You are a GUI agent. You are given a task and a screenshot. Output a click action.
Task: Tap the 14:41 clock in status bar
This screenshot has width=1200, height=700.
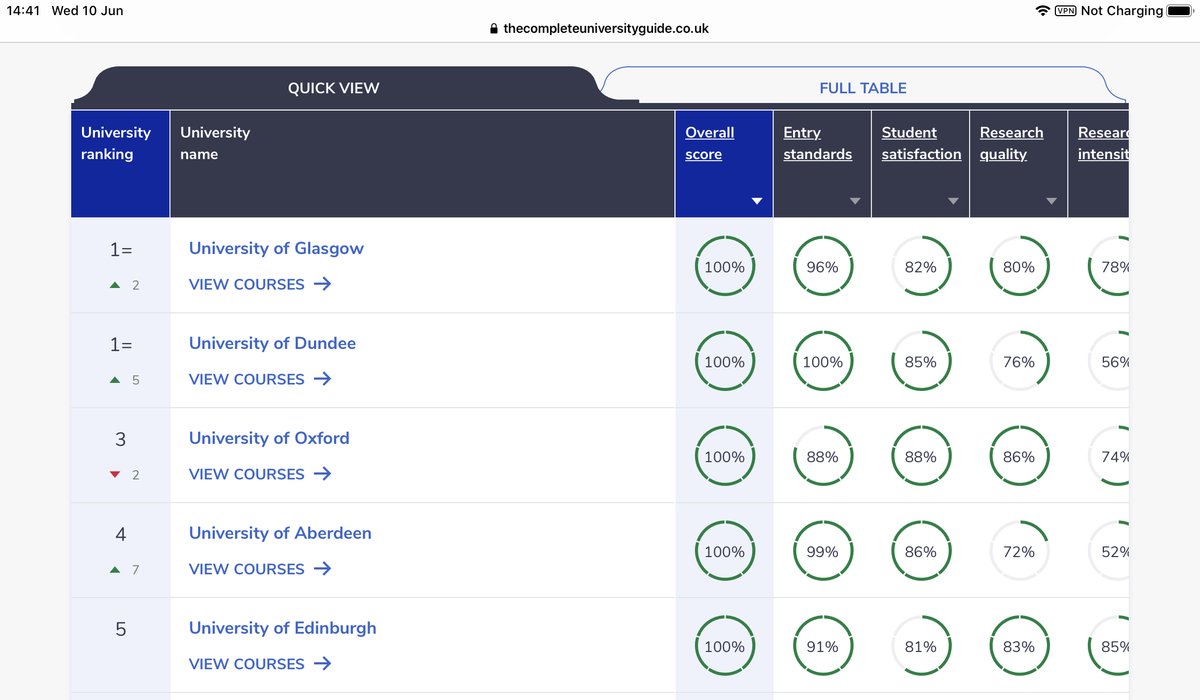22,11
